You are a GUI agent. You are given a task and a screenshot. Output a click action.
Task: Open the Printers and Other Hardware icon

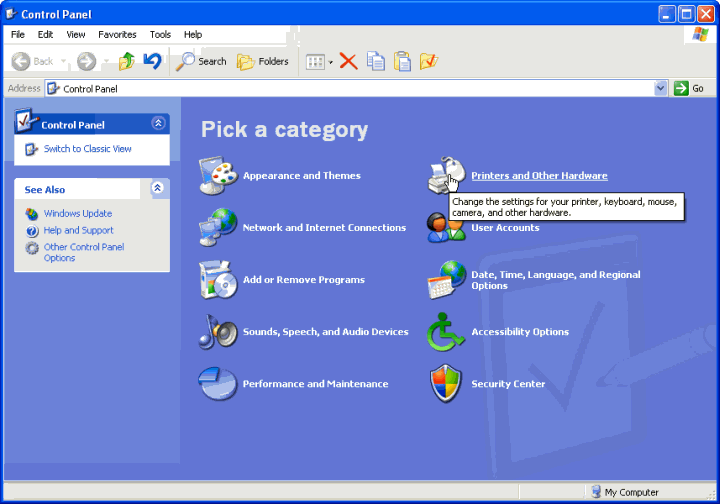tap(446, 176)
